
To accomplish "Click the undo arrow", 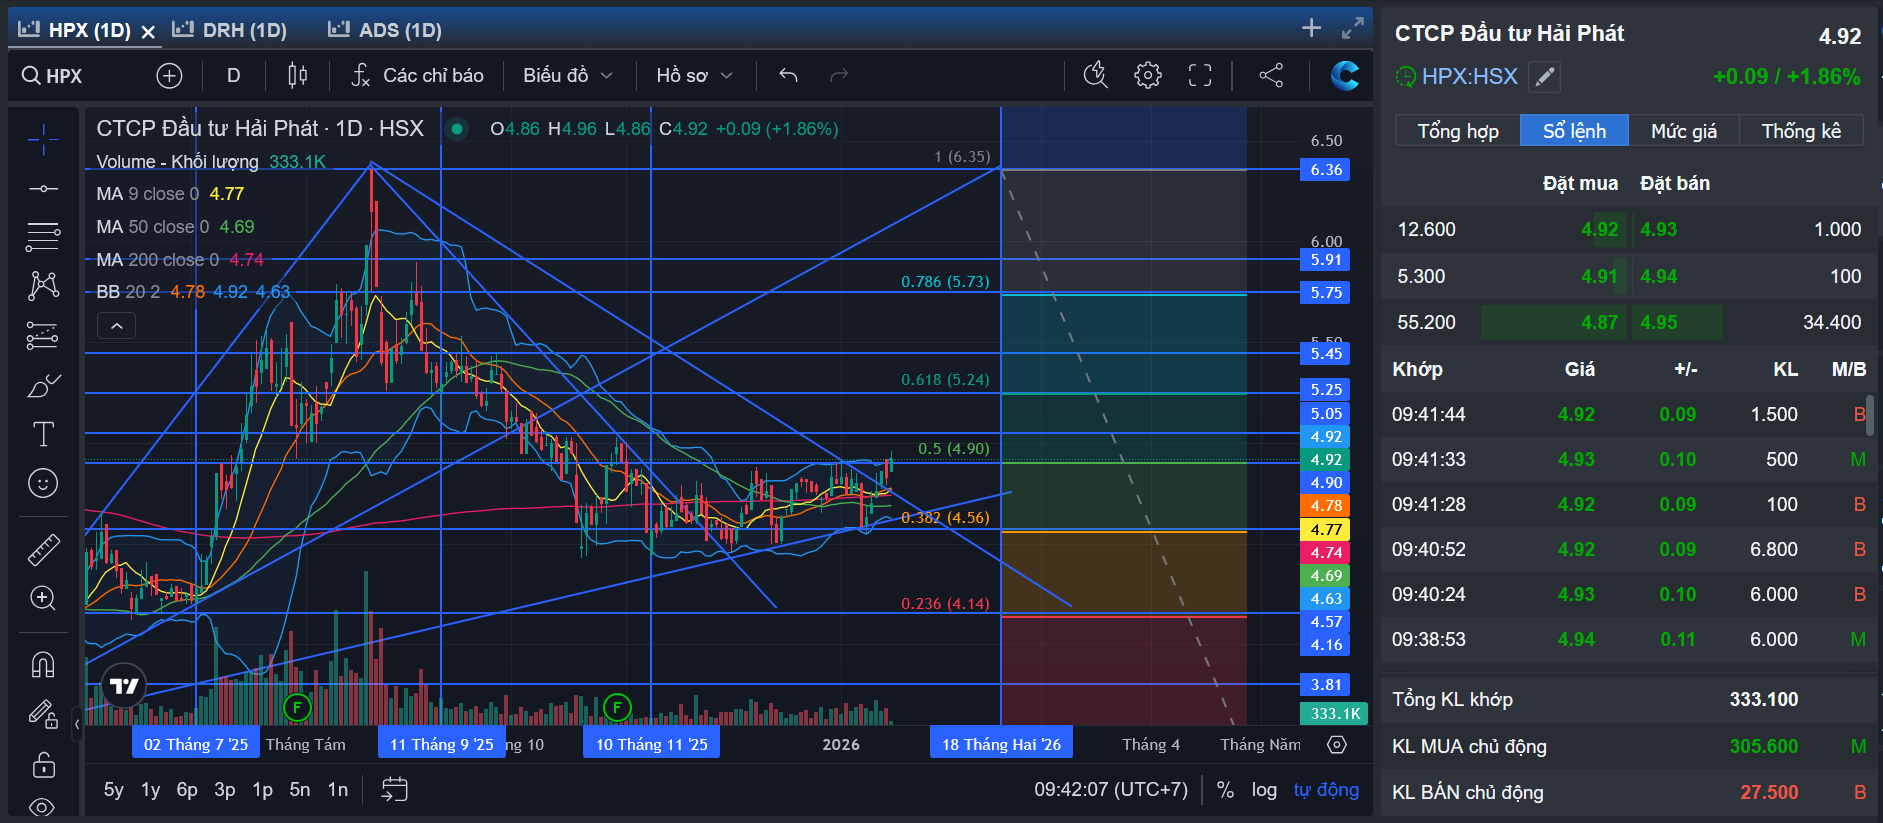I will click(x=788, y=75).
